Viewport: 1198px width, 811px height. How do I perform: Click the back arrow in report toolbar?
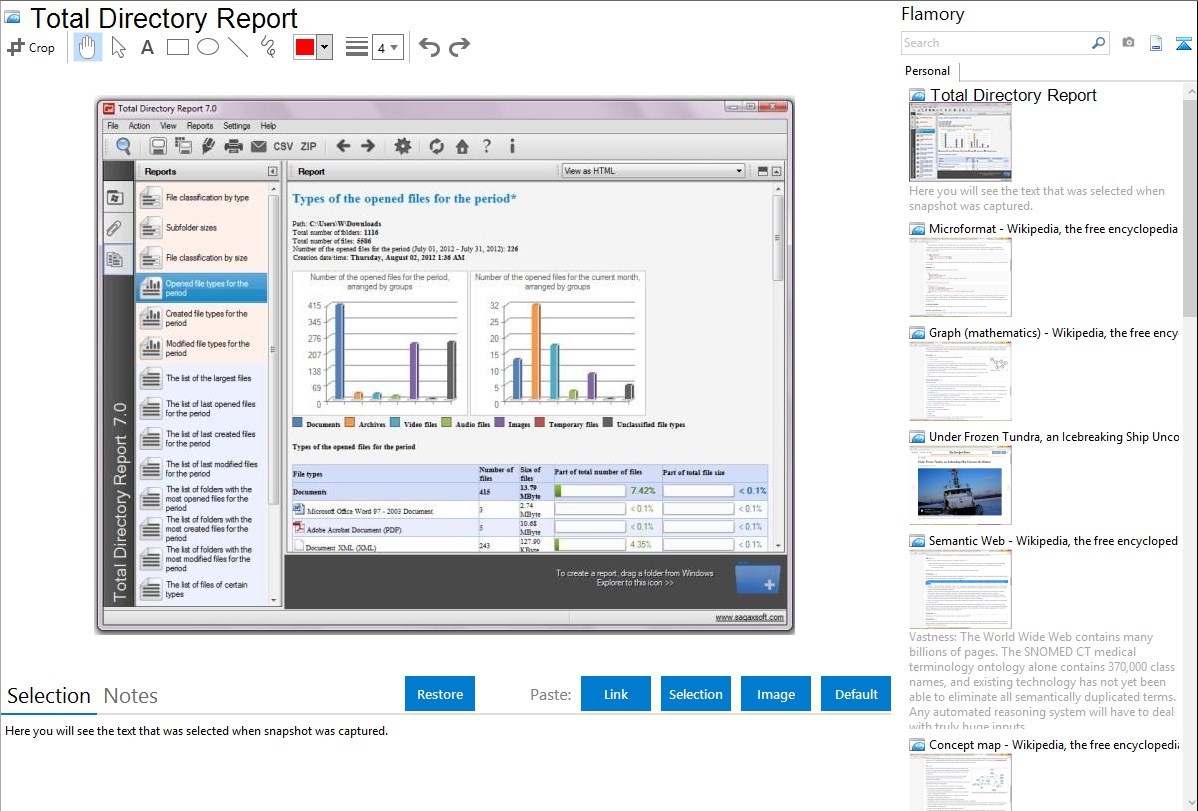tap(344, 146)
